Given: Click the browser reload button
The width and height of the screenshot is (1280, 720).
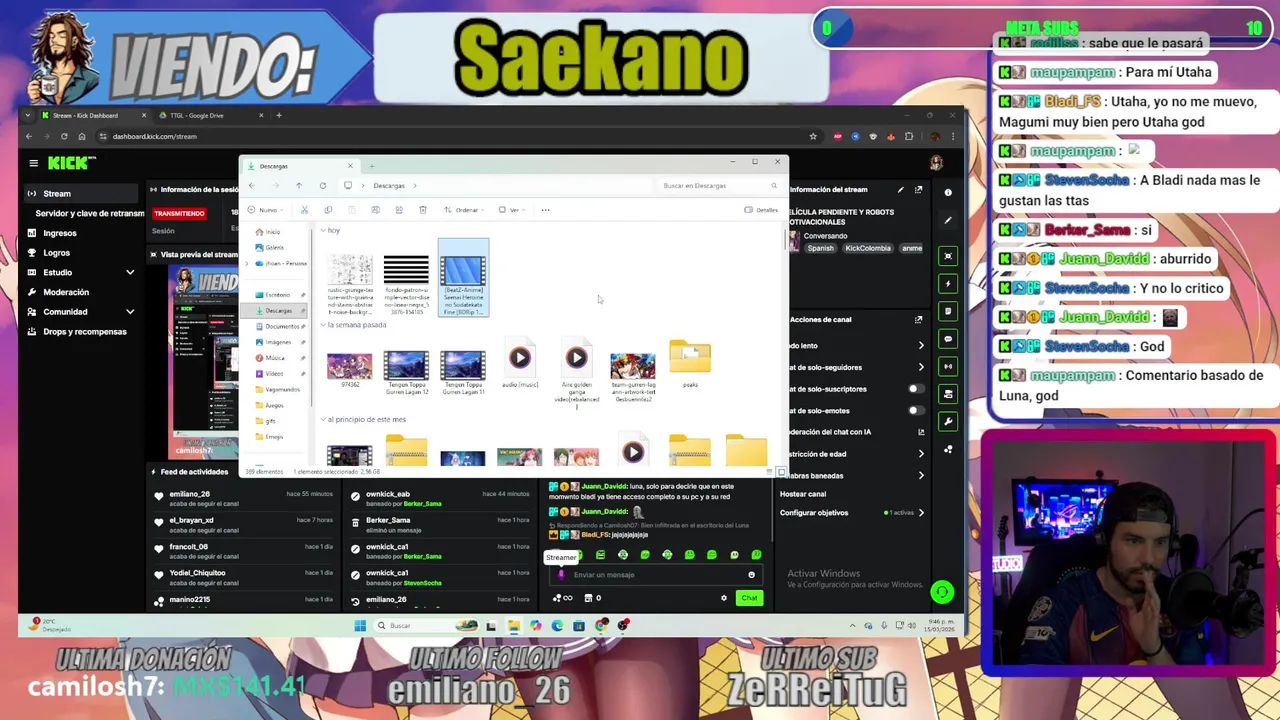Looking at the screenshot, I should (x=64, y=136).
